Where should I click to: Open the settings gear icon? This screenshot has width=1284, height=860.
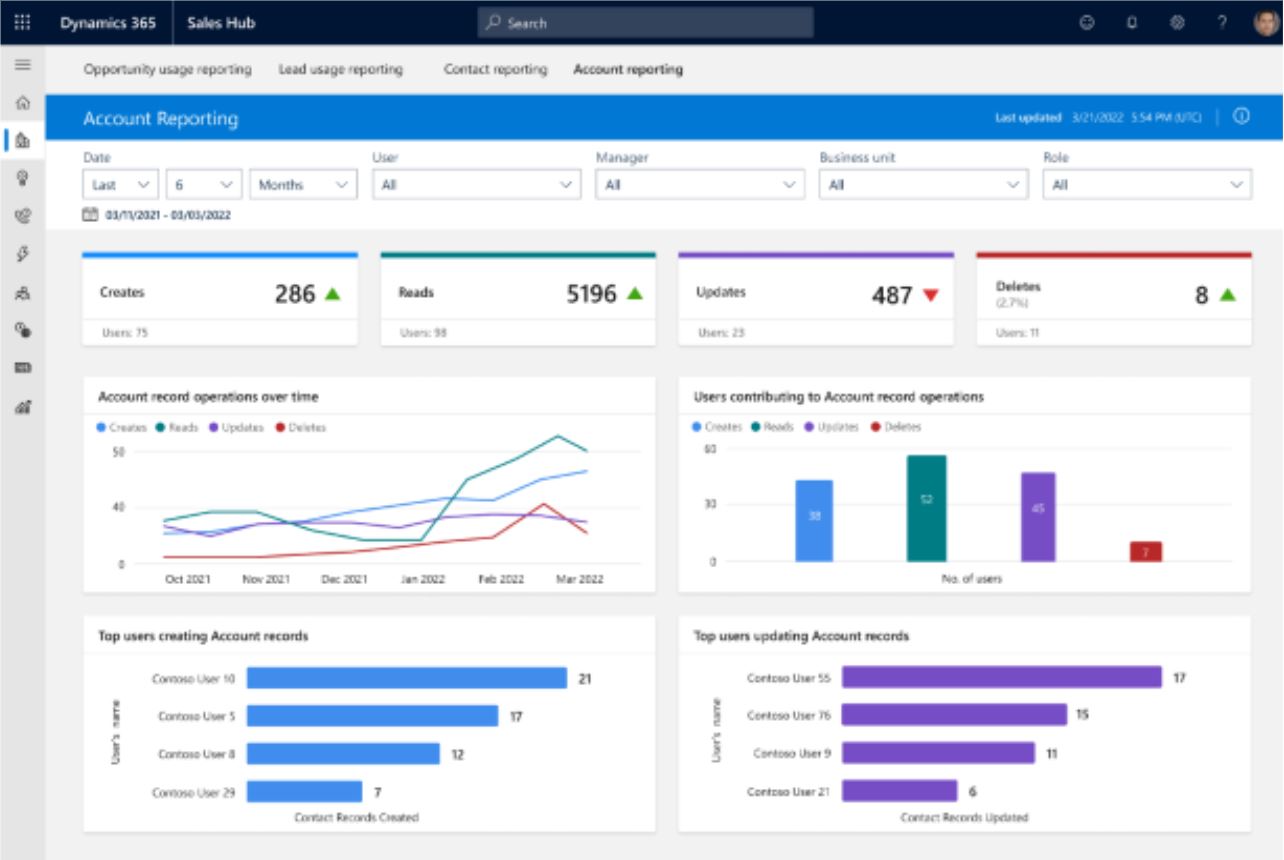click(x=1177, y=23)
